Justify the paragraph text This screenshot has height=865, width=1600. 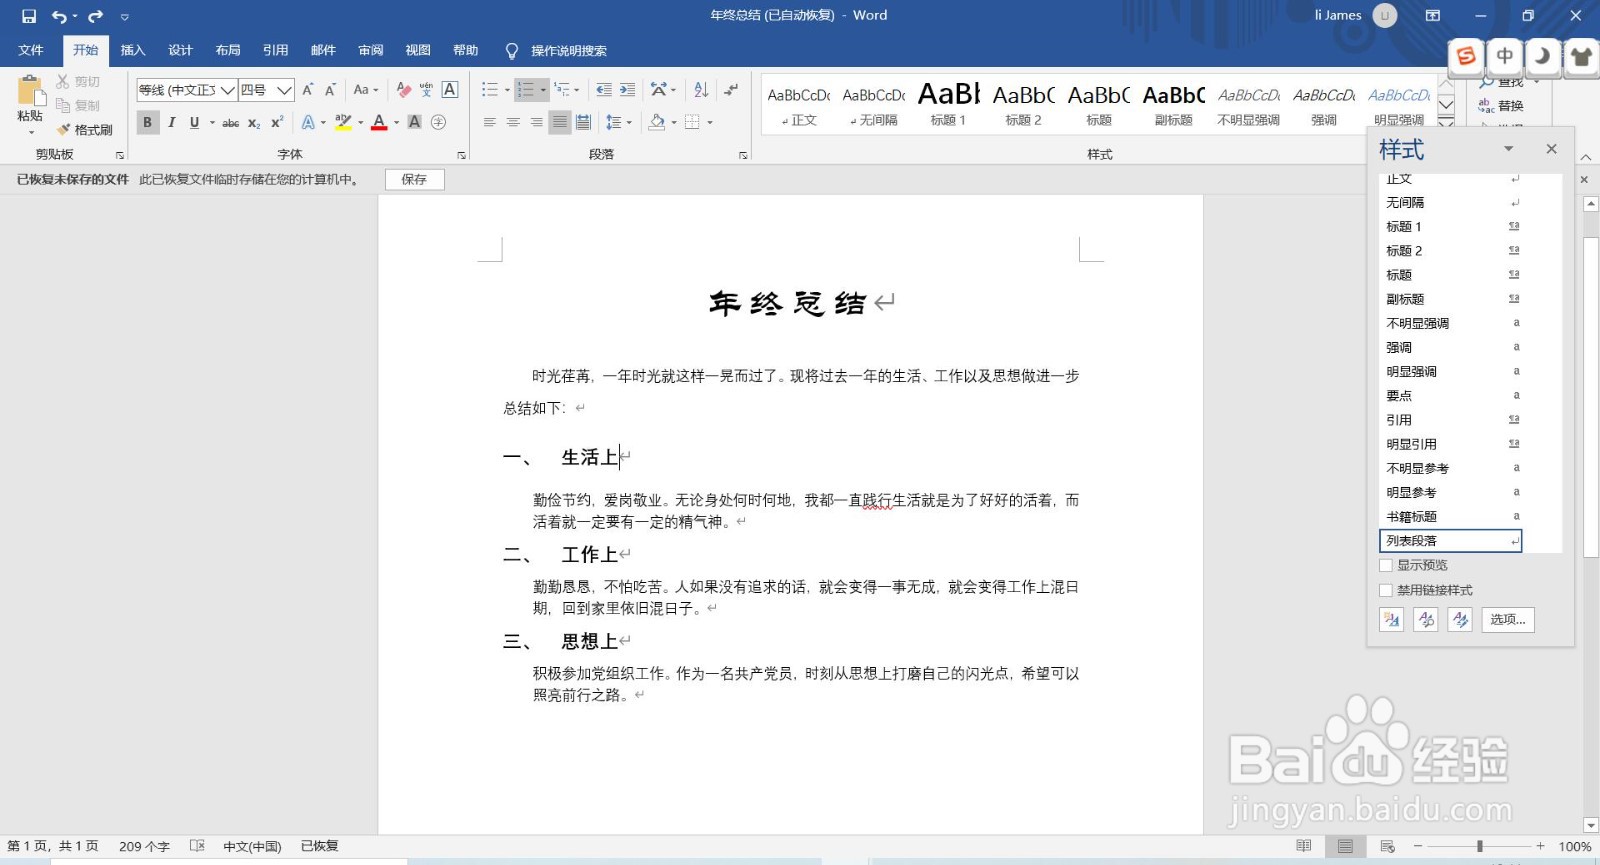pos(560,122)
